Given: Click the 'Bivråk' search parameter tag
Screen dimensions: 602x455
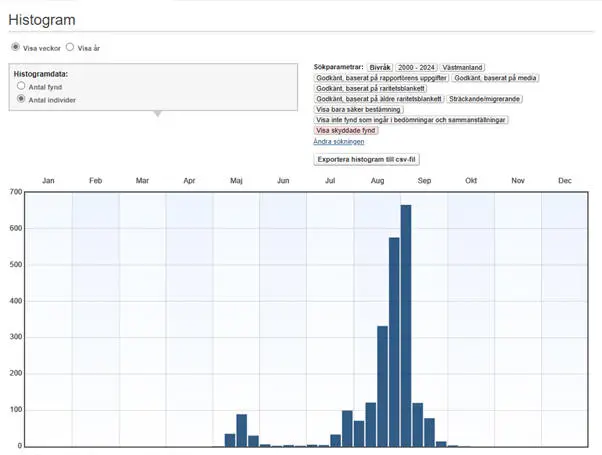Looking at the screenshot, I should tap(379, 67).
